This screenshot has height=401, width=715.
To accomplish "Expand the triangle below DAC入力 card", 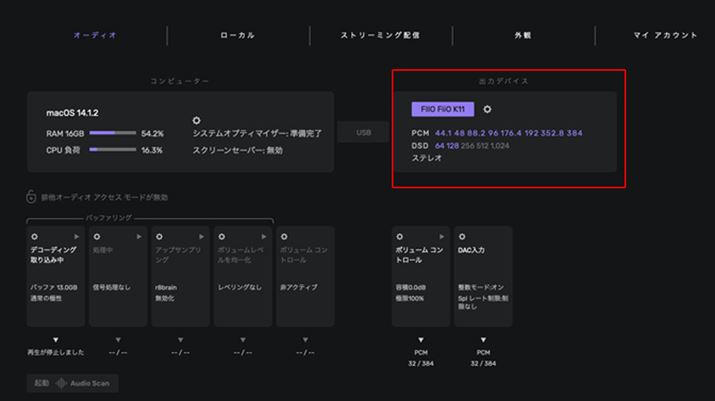I will coord(483,340).
